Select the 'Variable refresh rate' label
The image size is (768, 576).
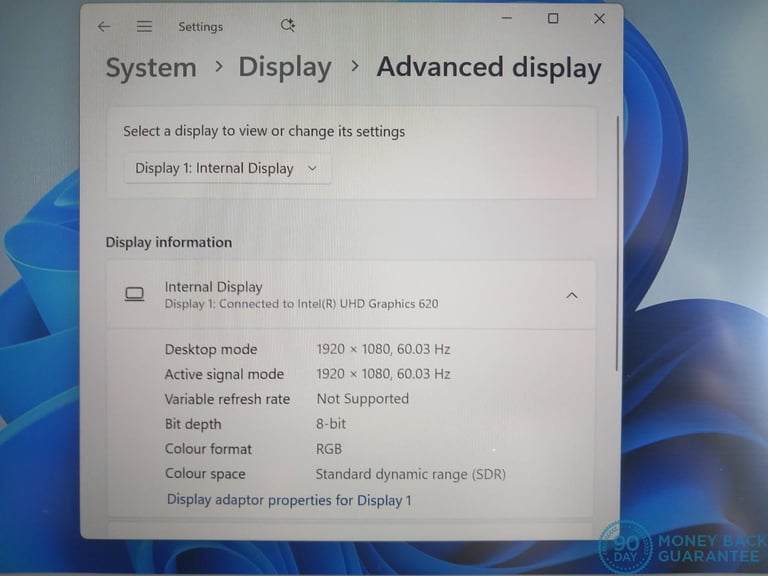pyautogui.click(x=227, y=399)
